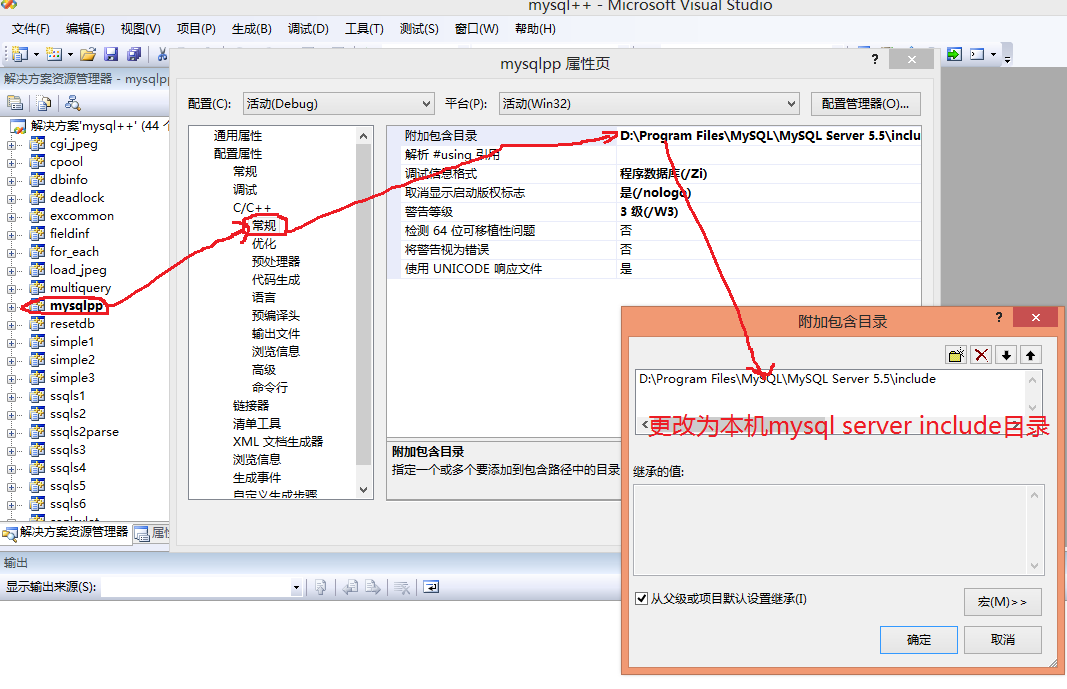Click the next message icon in Output toolbar
This screenshot has width=1067, height=689.
372,587
